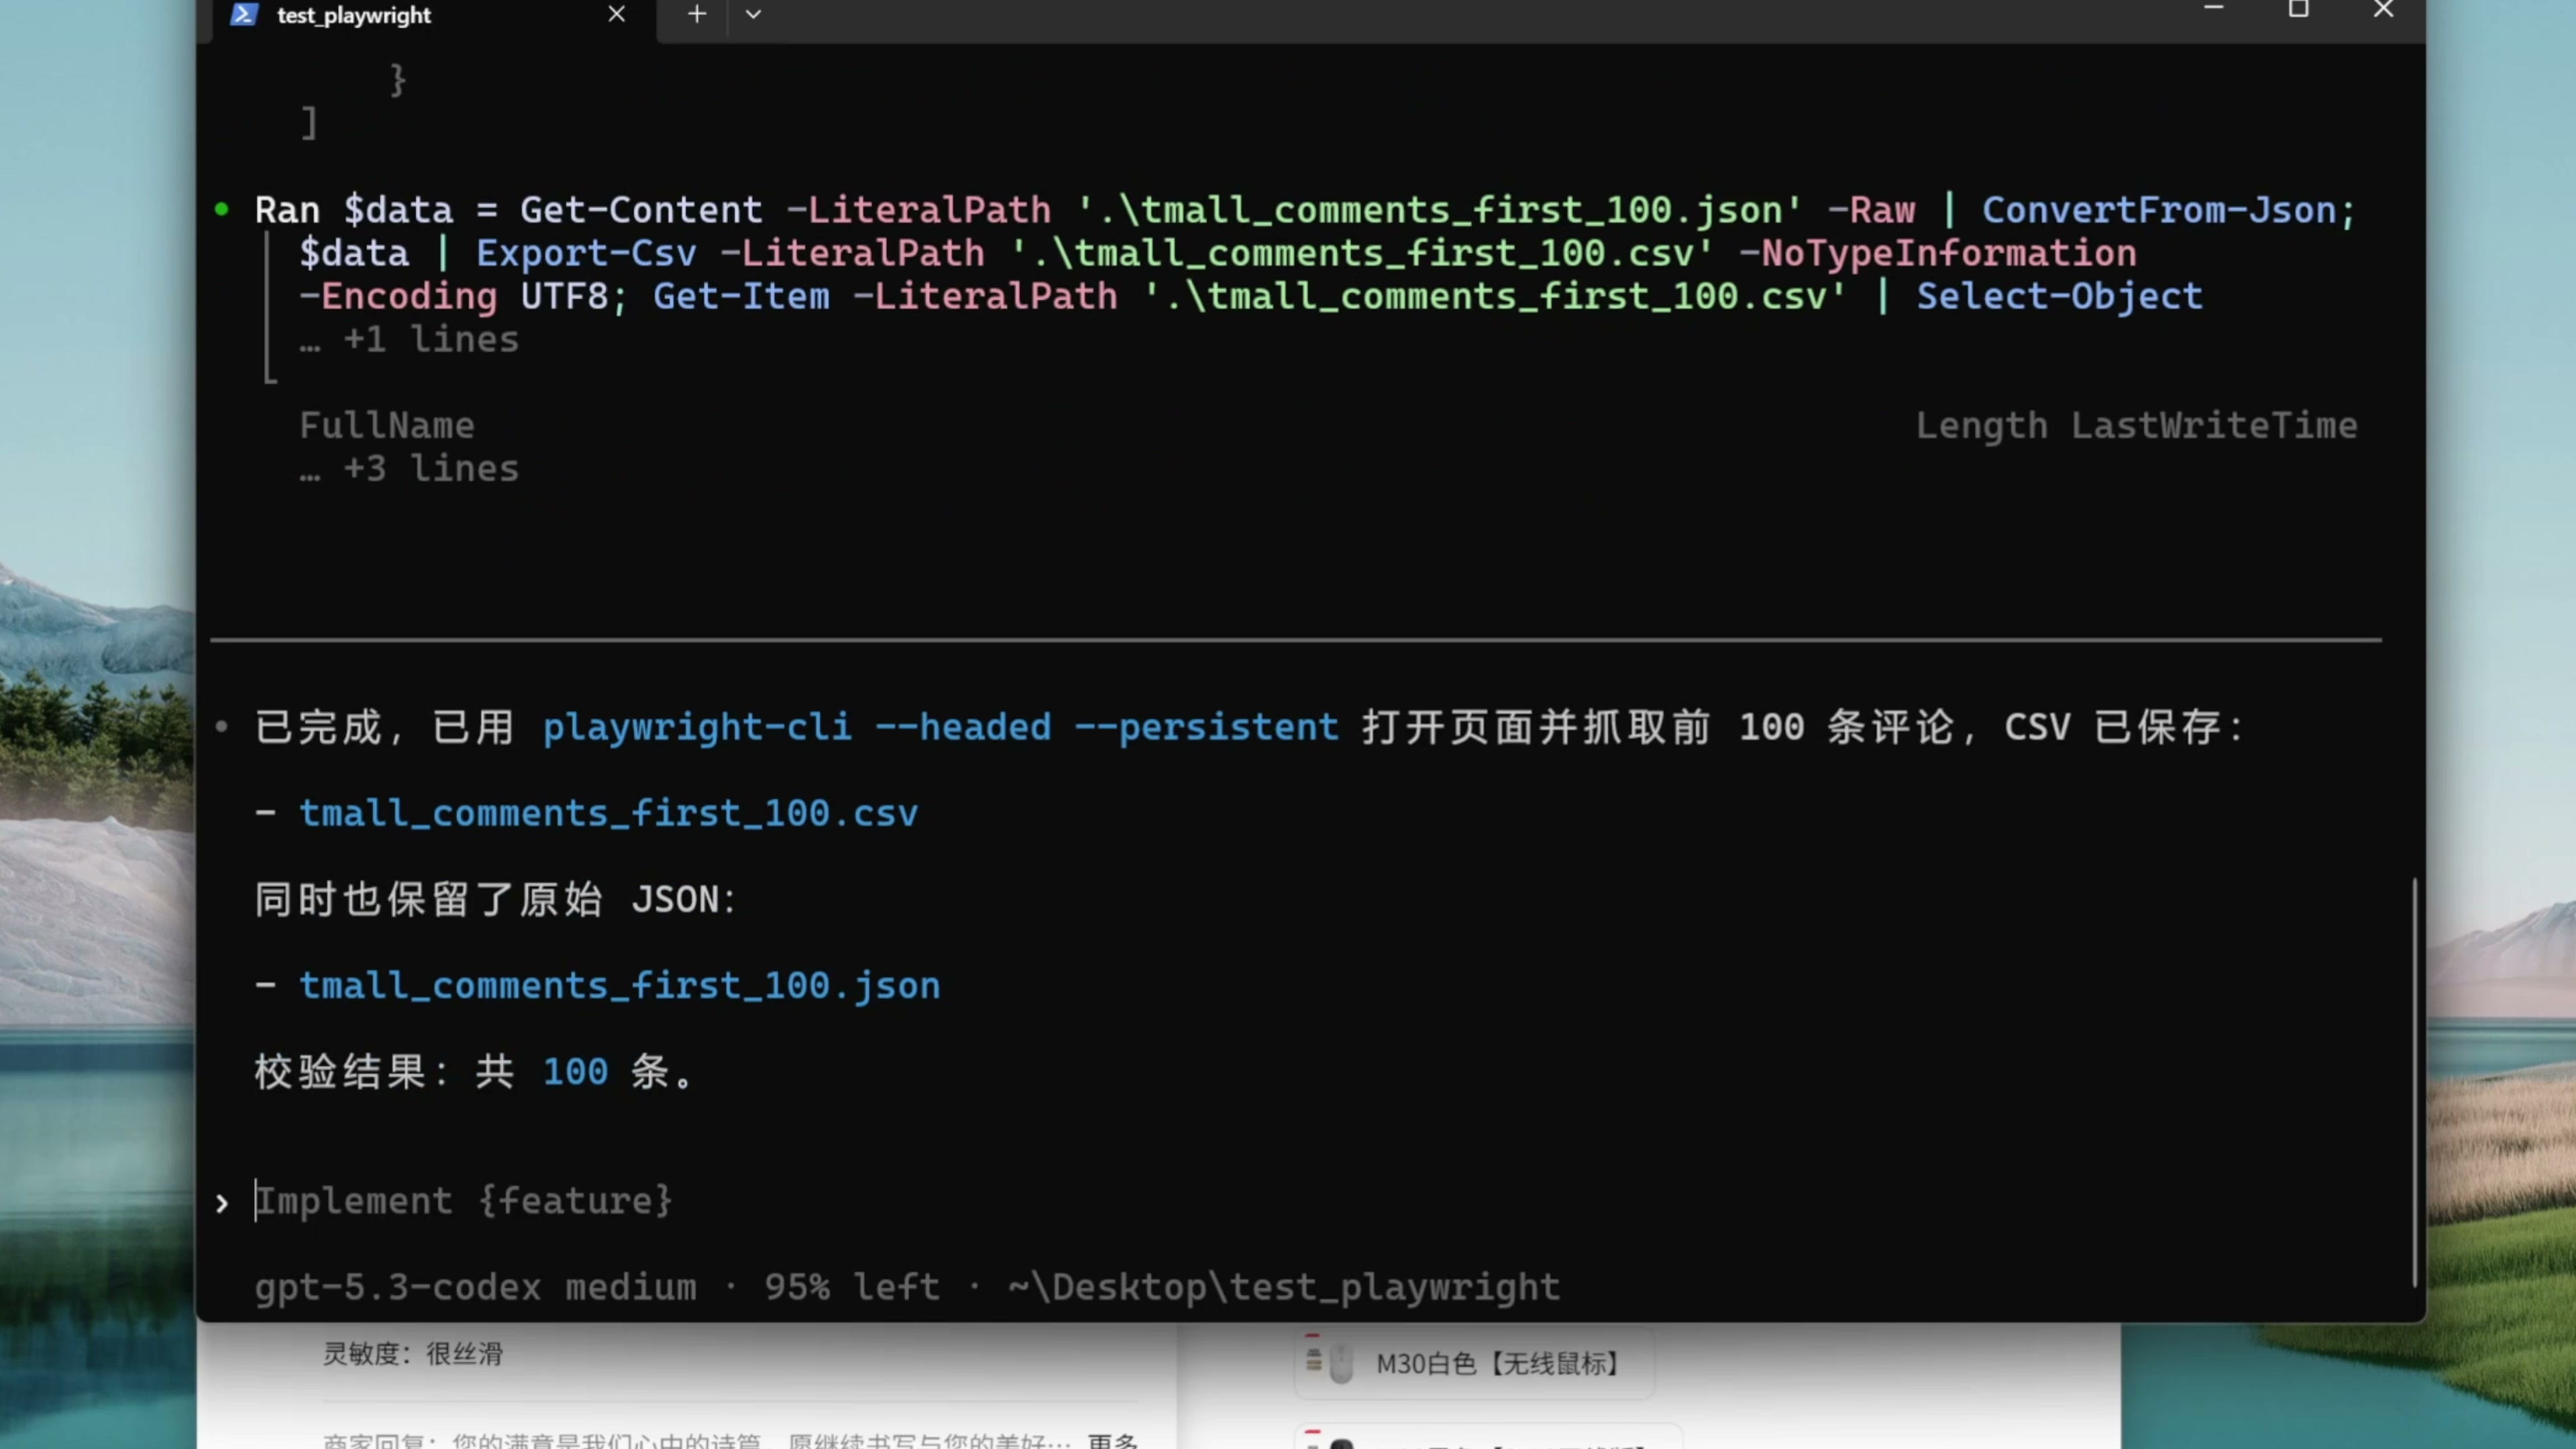This screenshot has width=2576, height=1449.
Task: Click the prompt chevron before Implement {feature}
Action: click(x=222, y=1203)
